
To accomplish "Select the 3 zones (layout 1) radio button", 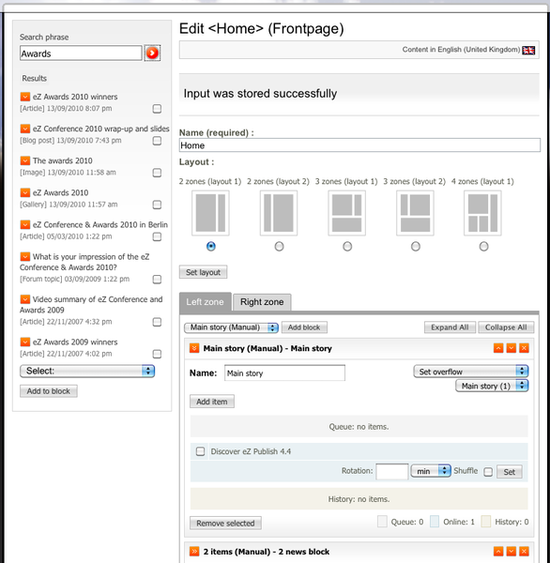I will click(347, 246).
